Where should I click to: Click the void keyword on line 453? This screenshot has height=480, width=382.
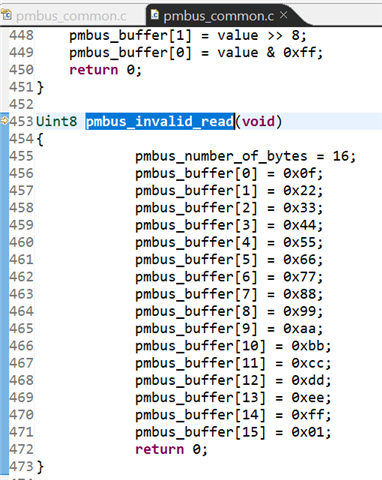[x=258, y=121]
